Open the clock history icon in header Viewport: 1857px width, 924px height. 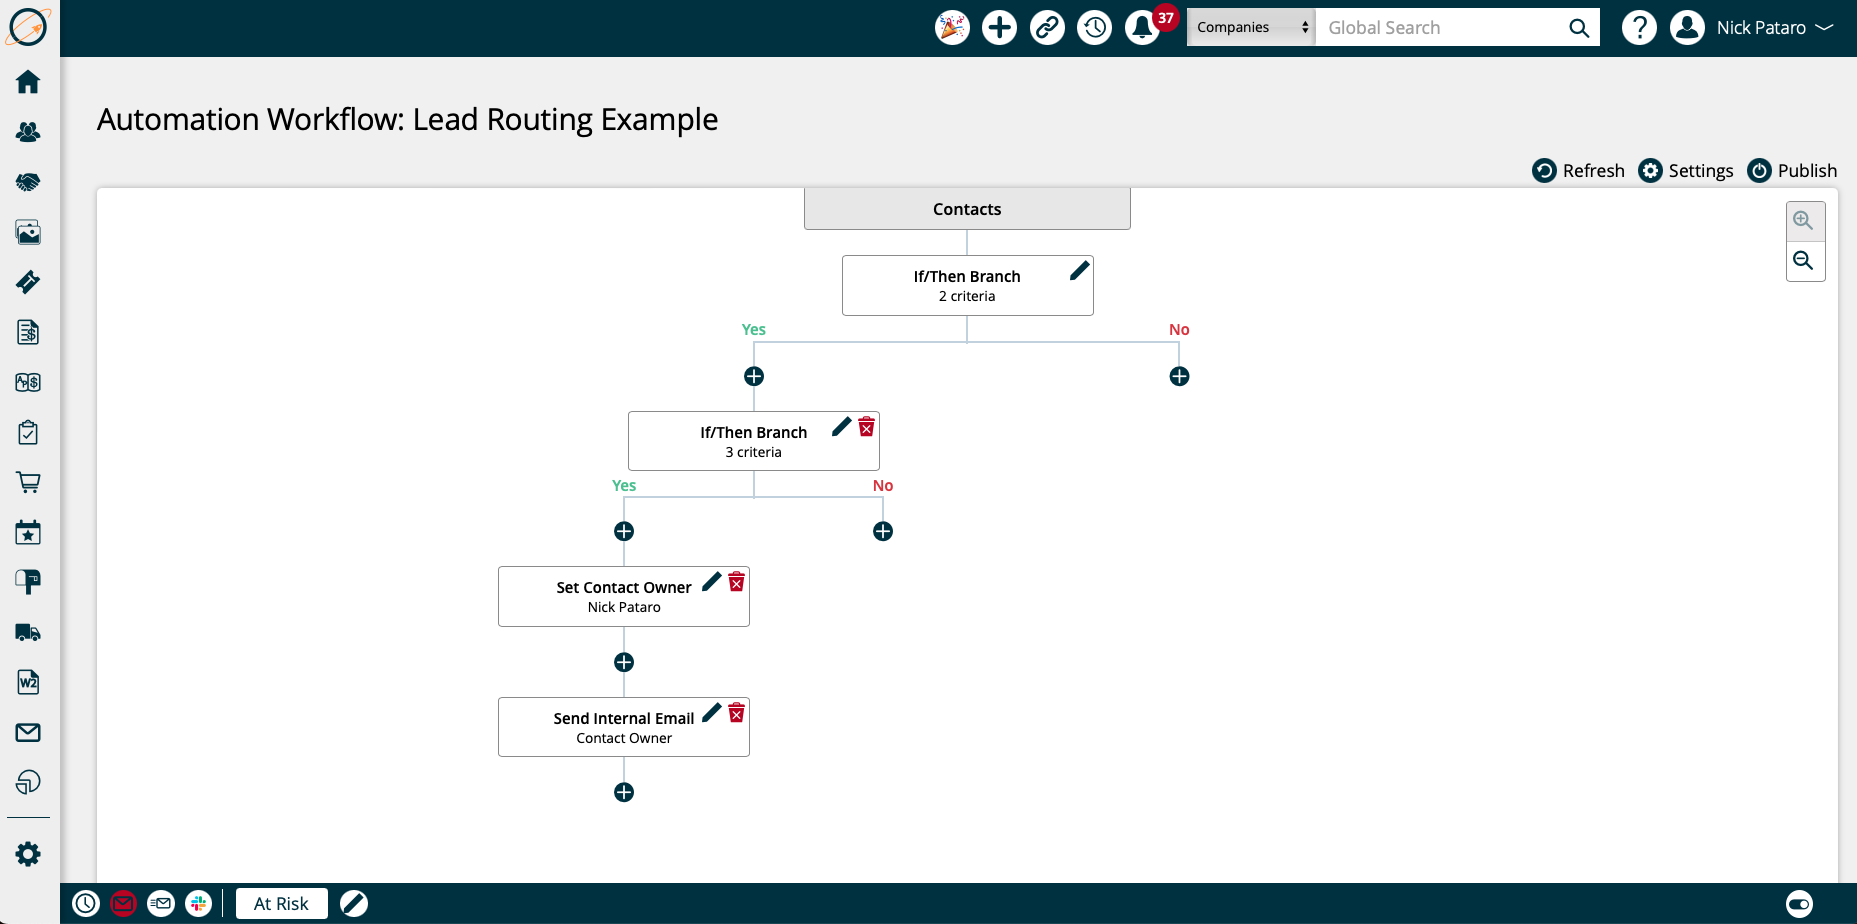point(1095,27)
